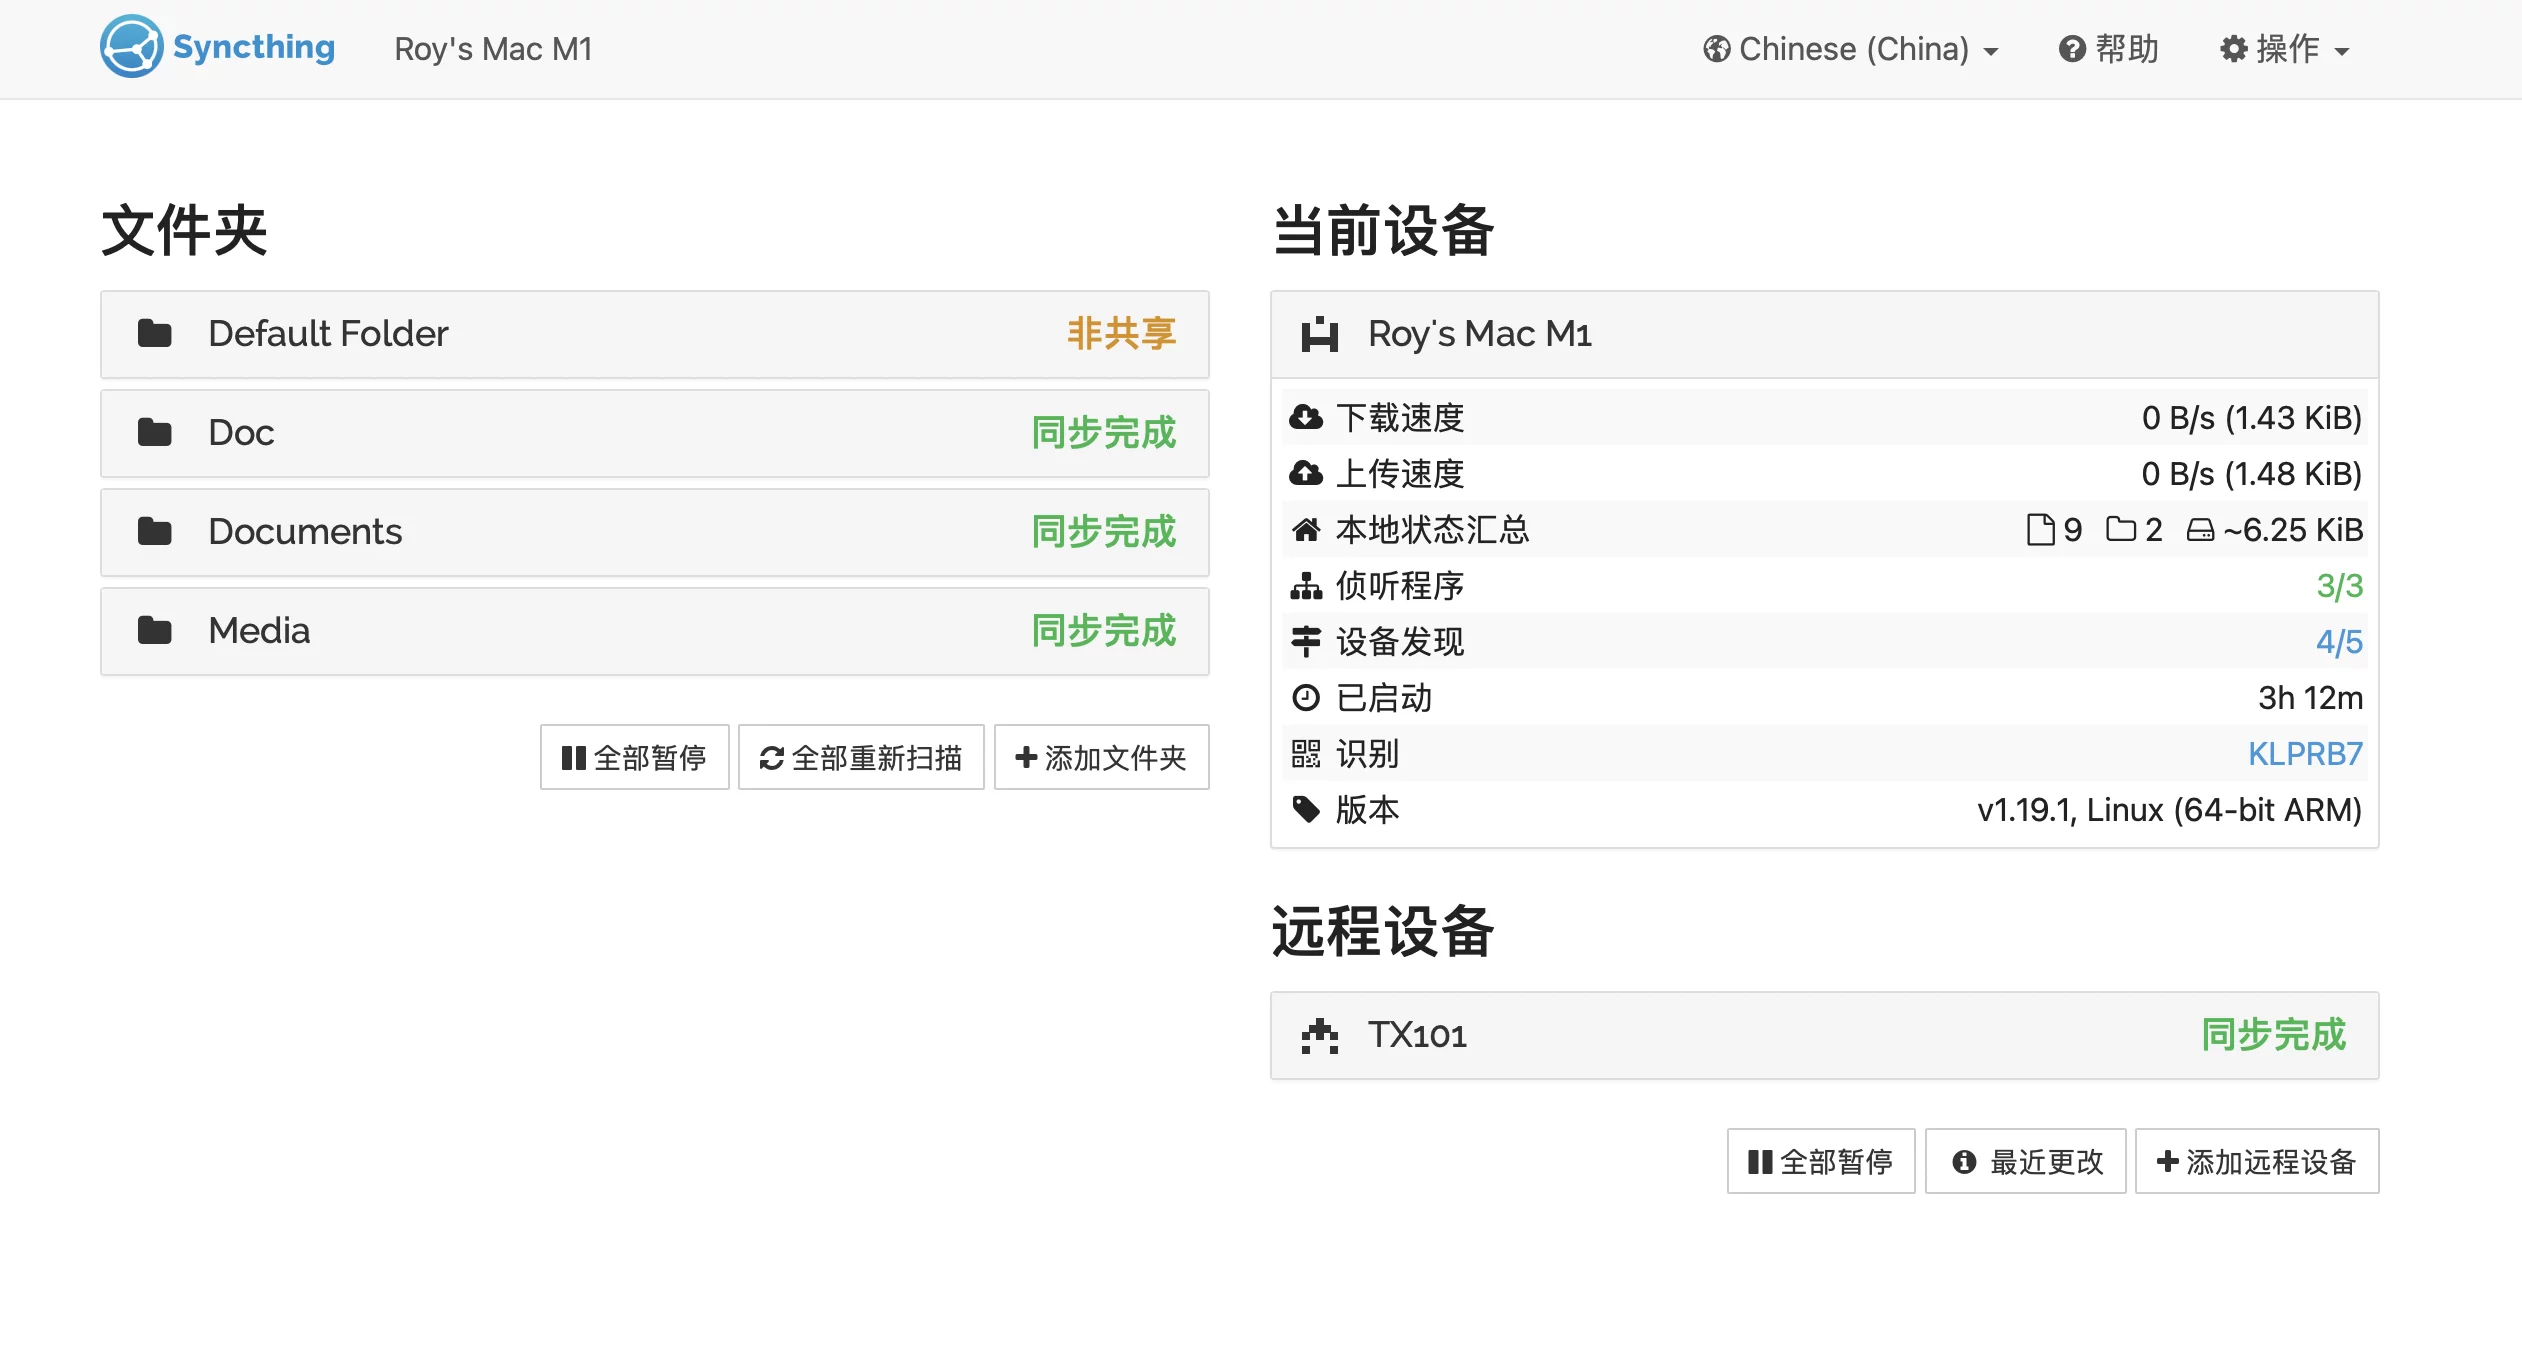Click the Syncthing logo icon
The width and height of the screenshot is (2522, 1358).
[131, 47]
